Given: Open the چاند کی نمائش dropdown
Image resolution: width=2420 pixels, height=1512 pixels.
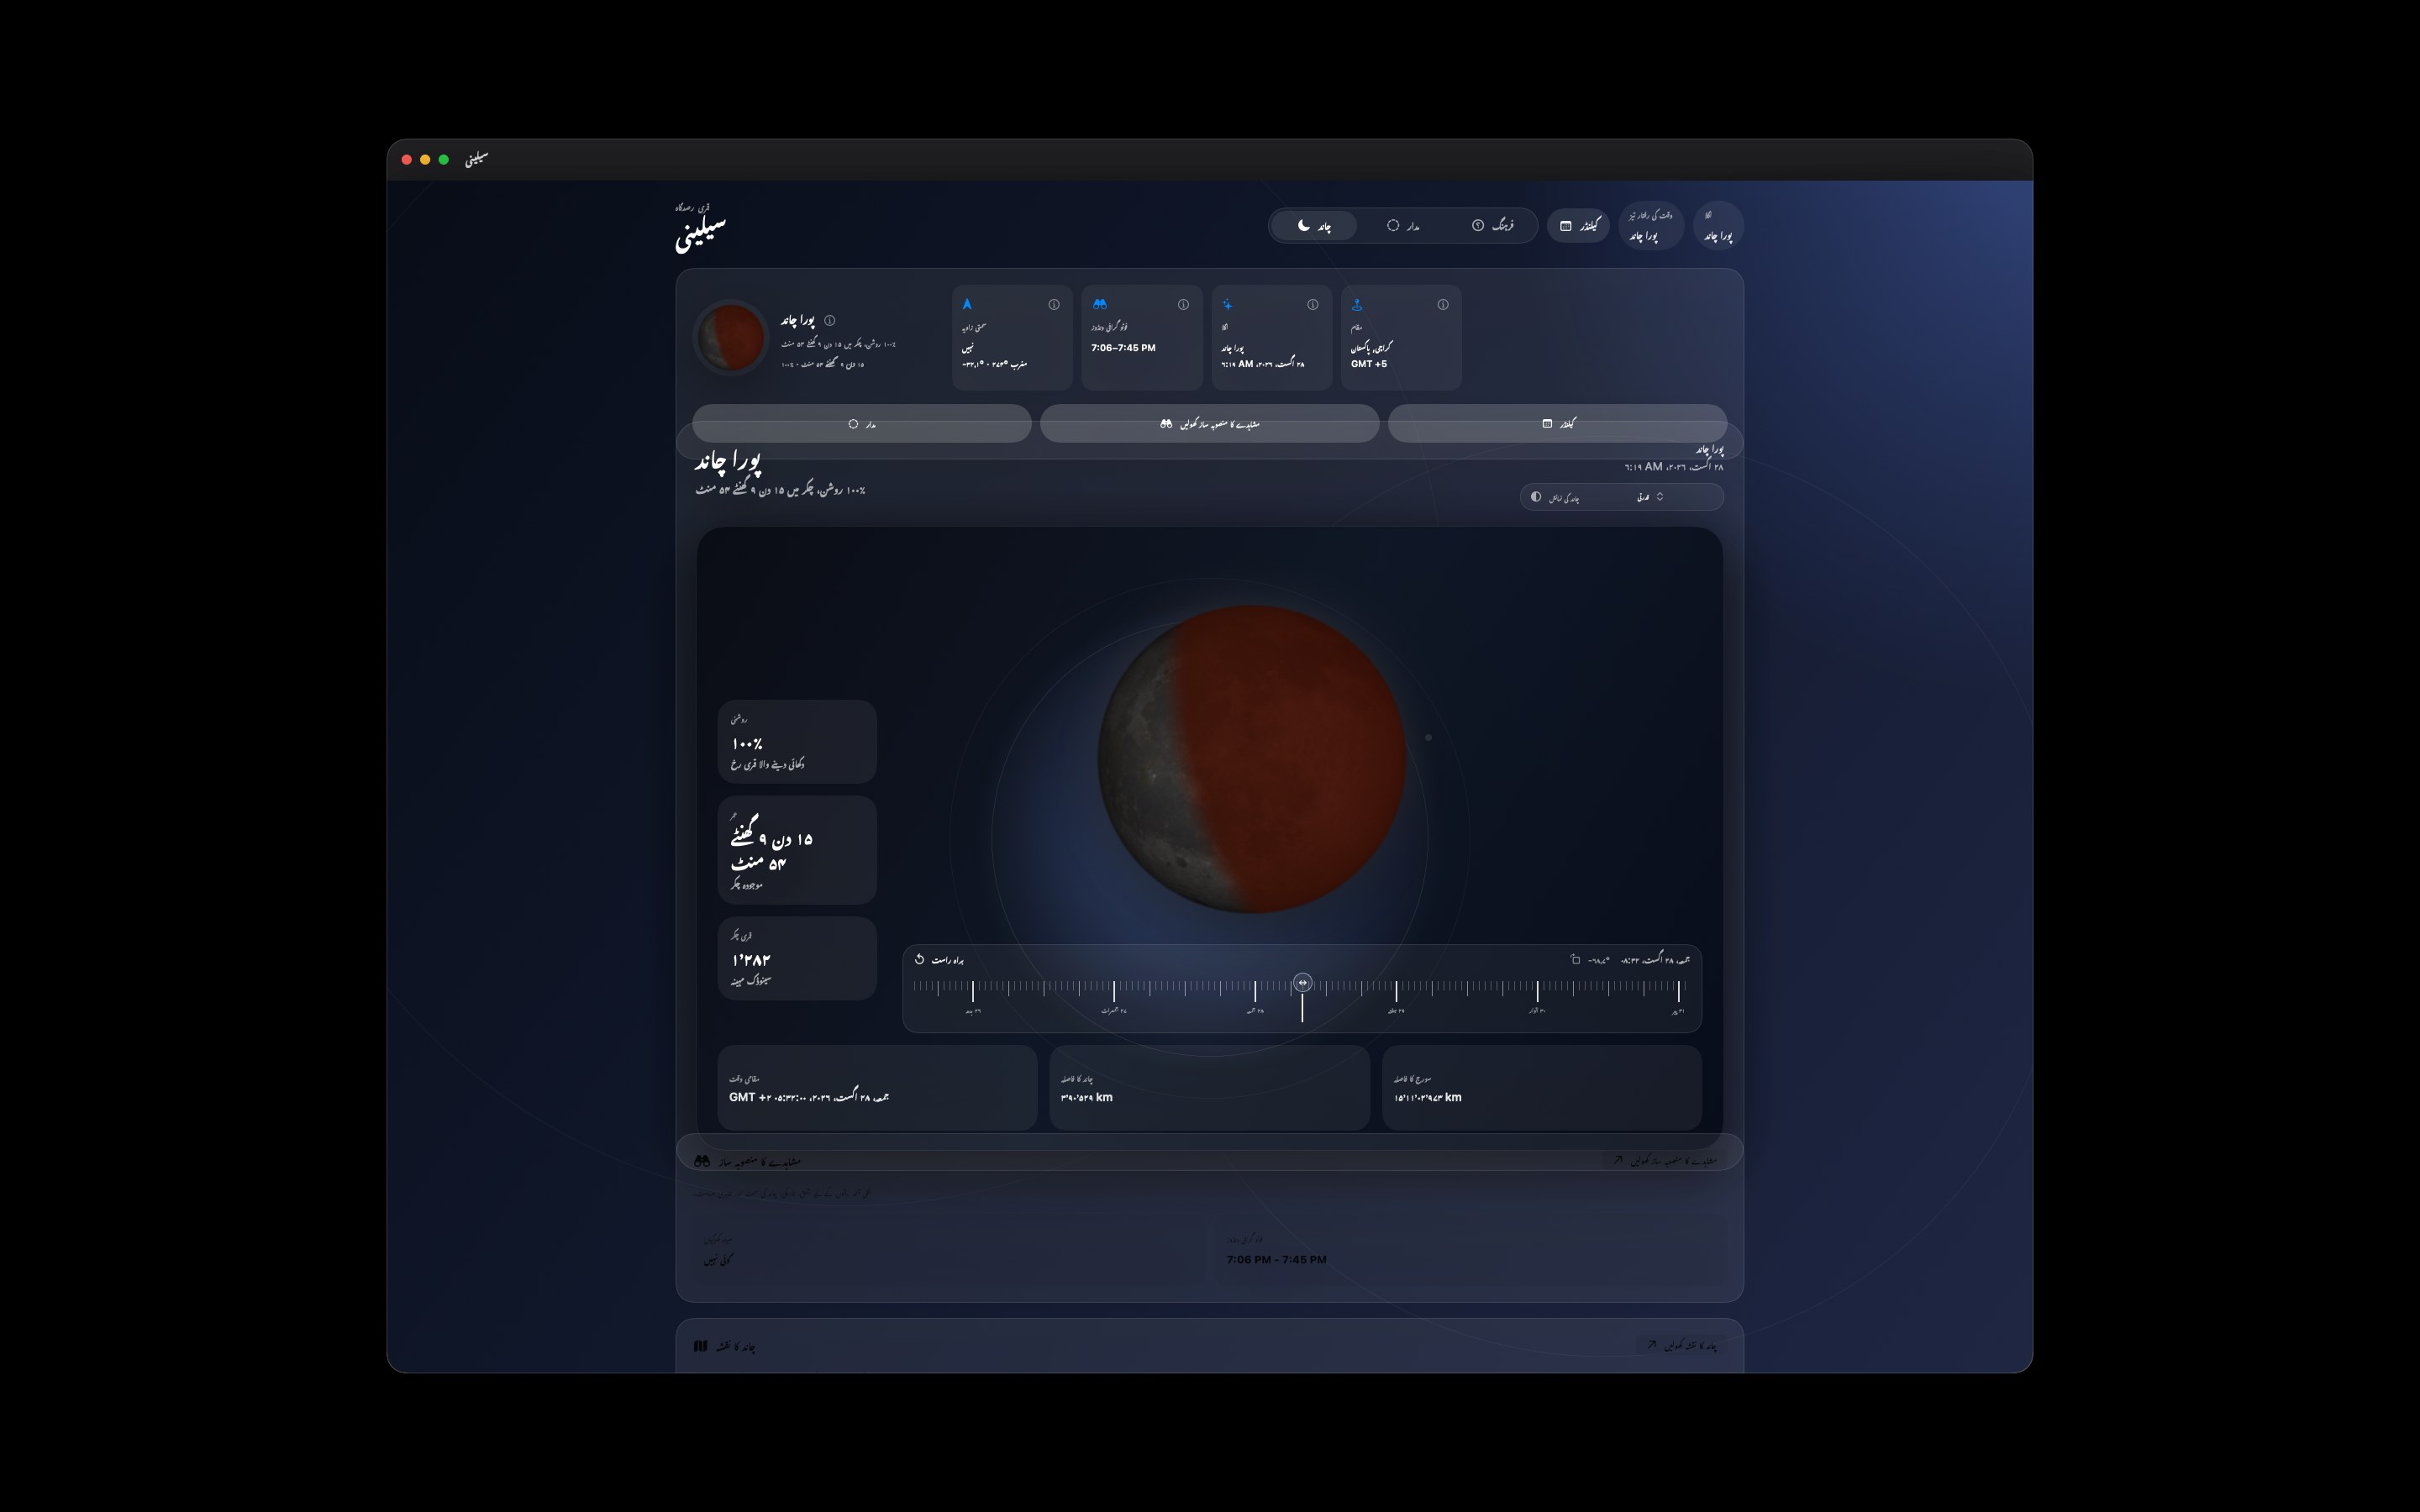Looking at the screenshot, I should click(x=1622, y=497).
